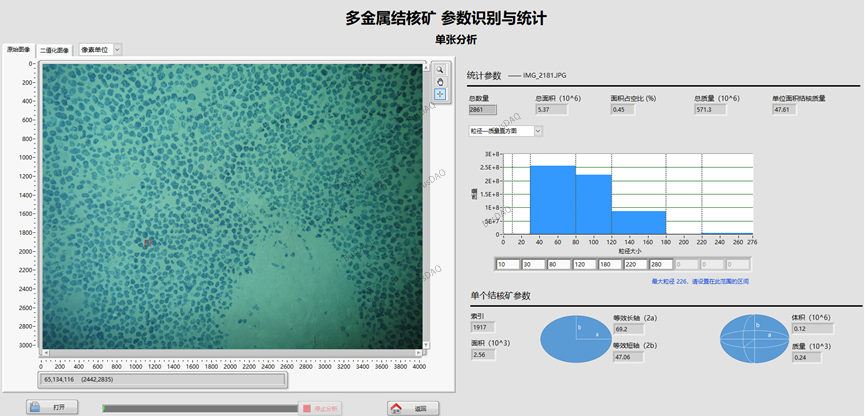Click the analysis progress bar
Viewport: 865px width, 416px height.
(x=198, y=408)
